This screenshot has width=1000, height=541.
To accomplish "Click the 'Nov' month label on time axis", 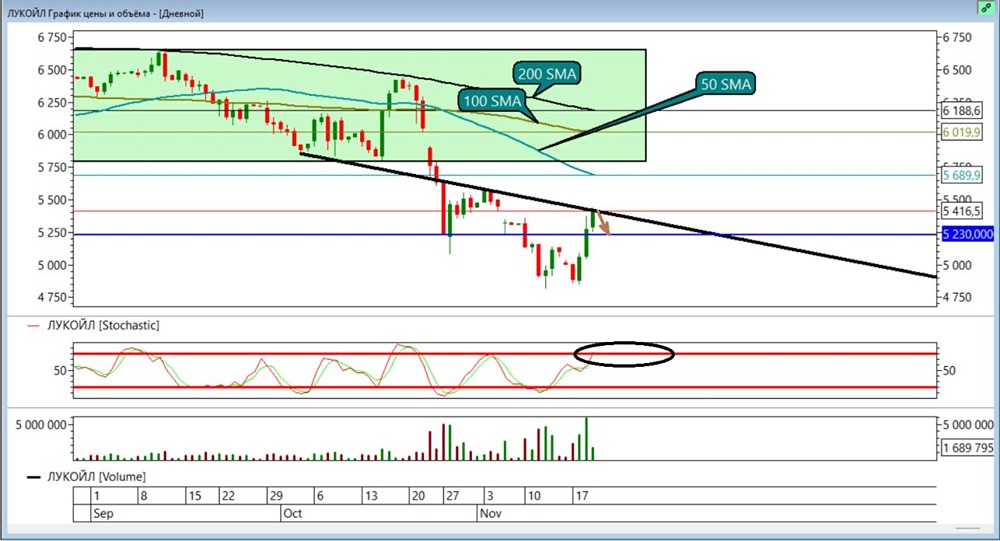I will pyautogui.click(x=490, y=514).
